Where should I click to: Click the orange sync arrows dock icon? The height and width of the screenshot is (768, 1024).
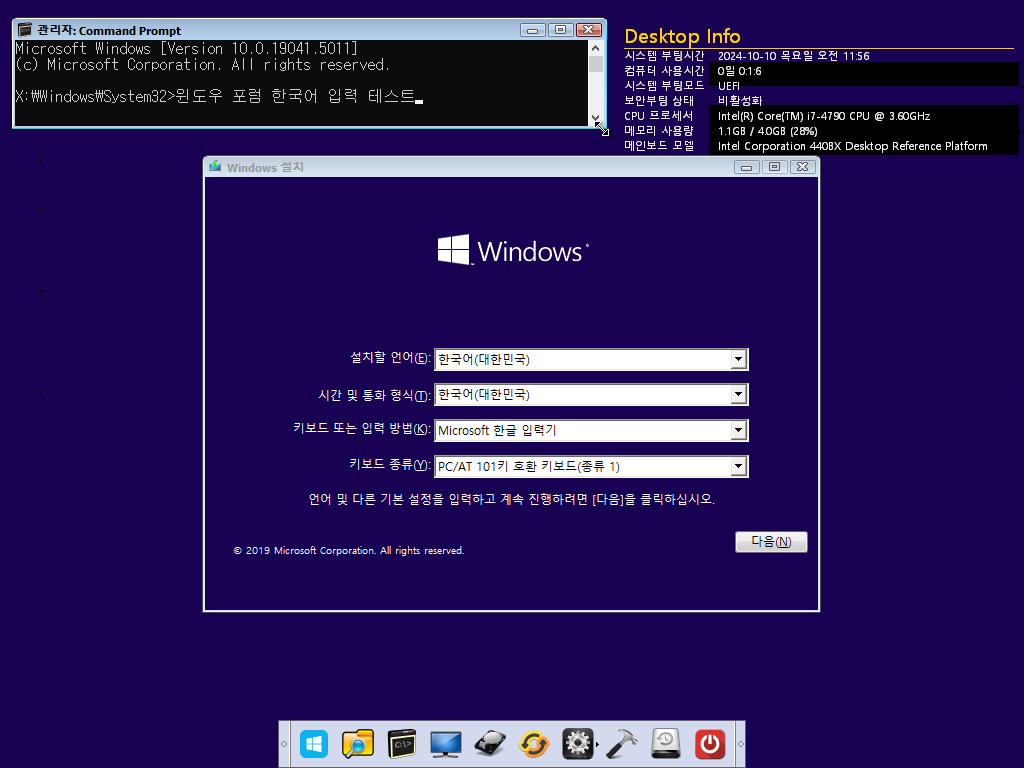point(534,744)
